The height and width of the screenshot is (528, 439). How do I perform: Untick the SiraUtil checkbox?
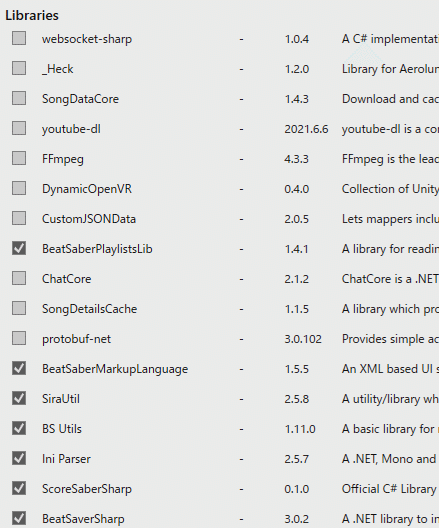pos(19,398)
